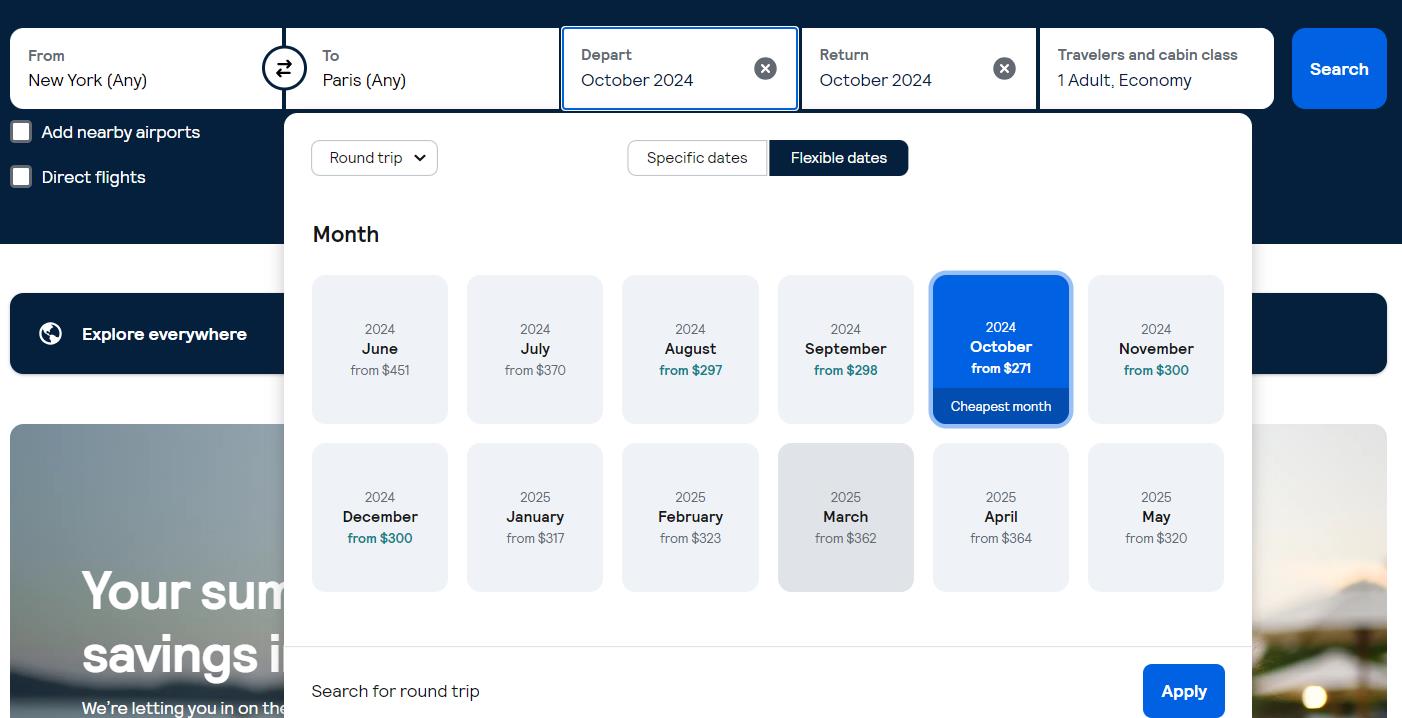Click the globe icon beside Explore everywhere

(50, 333)
